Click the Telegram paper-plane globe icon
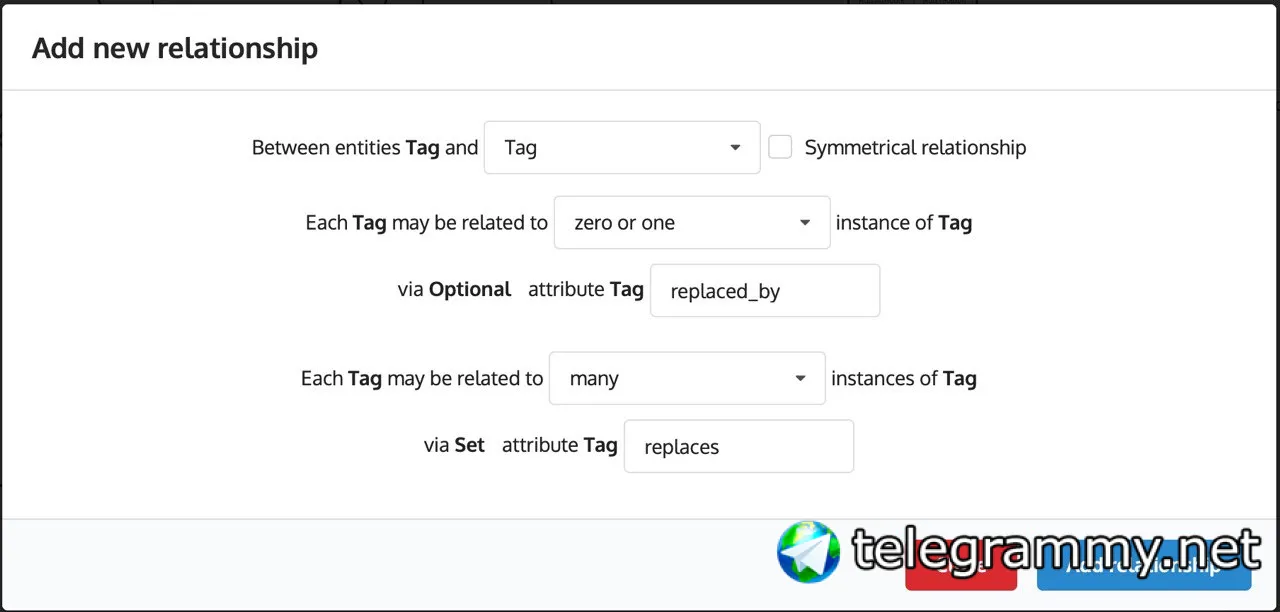This screenshot has width=1280, height=612. (x=808, y=551)
